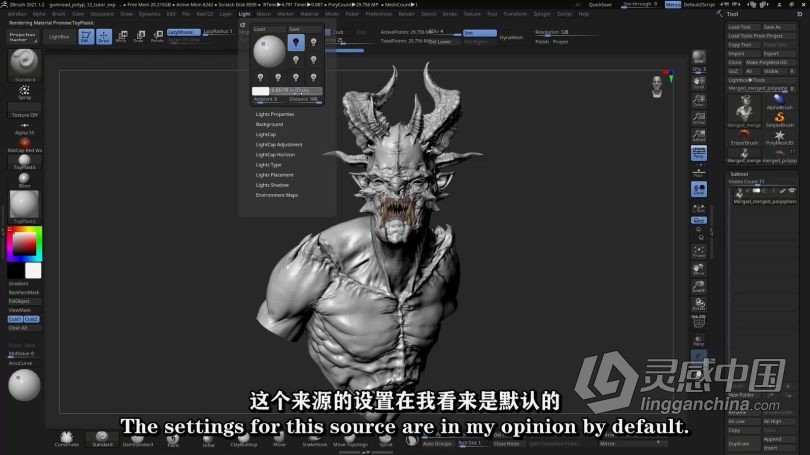Click the Zoom3D icon on right shelf
This screenshot has height=455, width=810.
pos(699,287)
